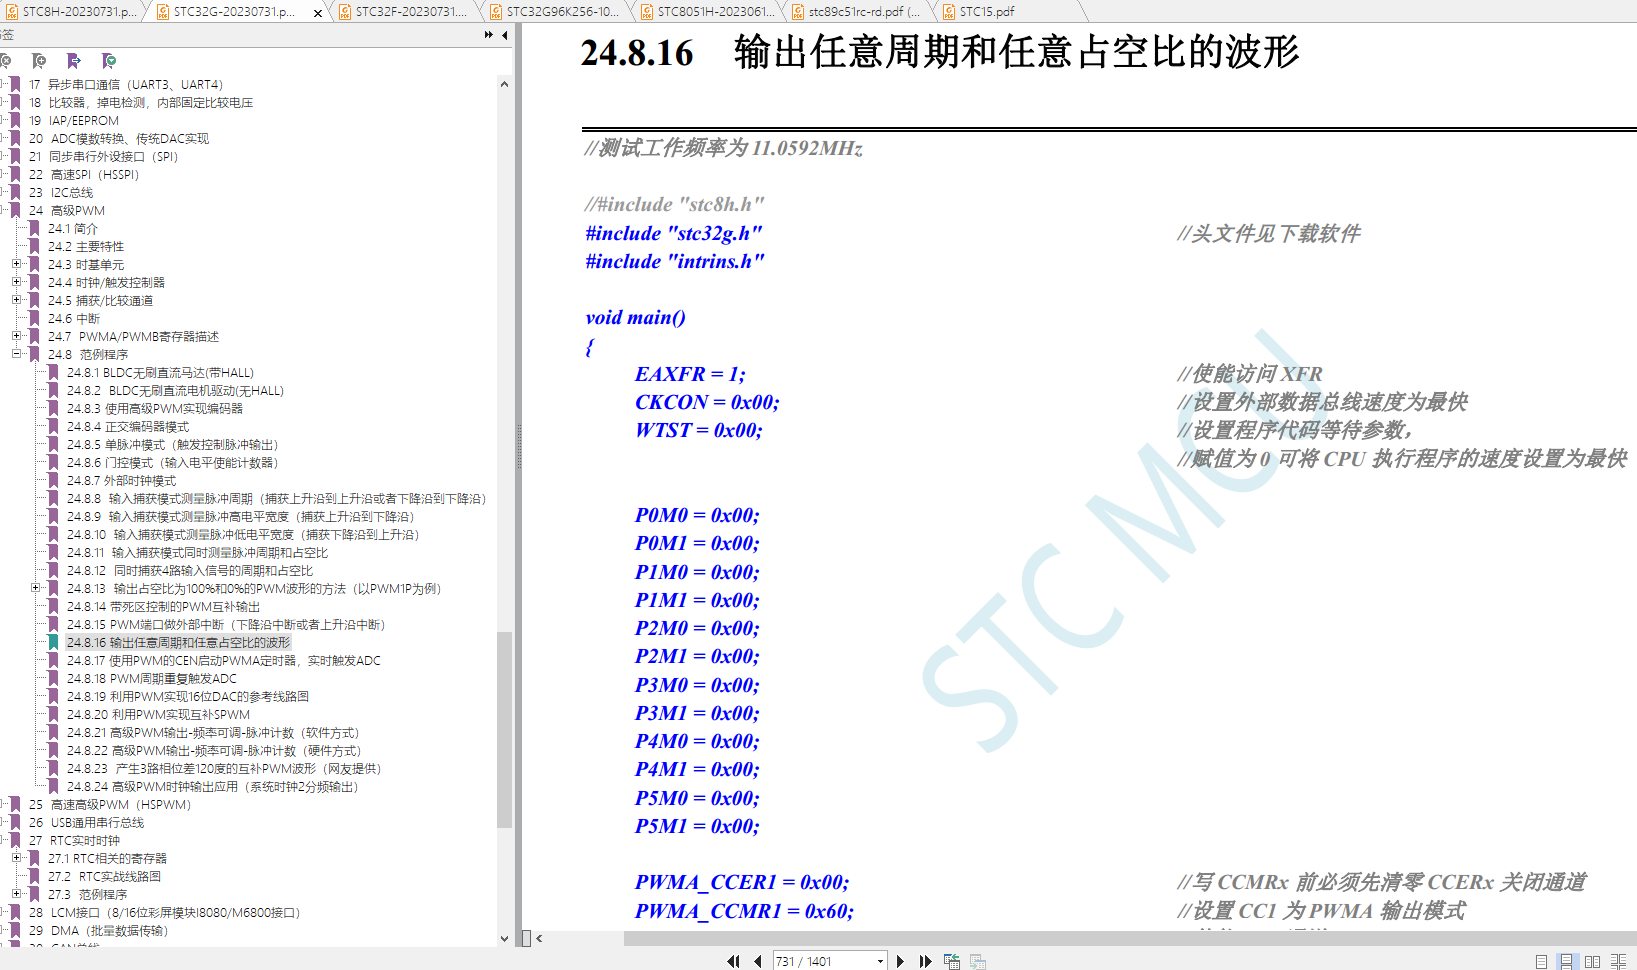Open bookmark 24.8.12 同时捕获4路输入
Image resolution: width=1637 pixels, height=970 pixels.
[x=189, y=571]
